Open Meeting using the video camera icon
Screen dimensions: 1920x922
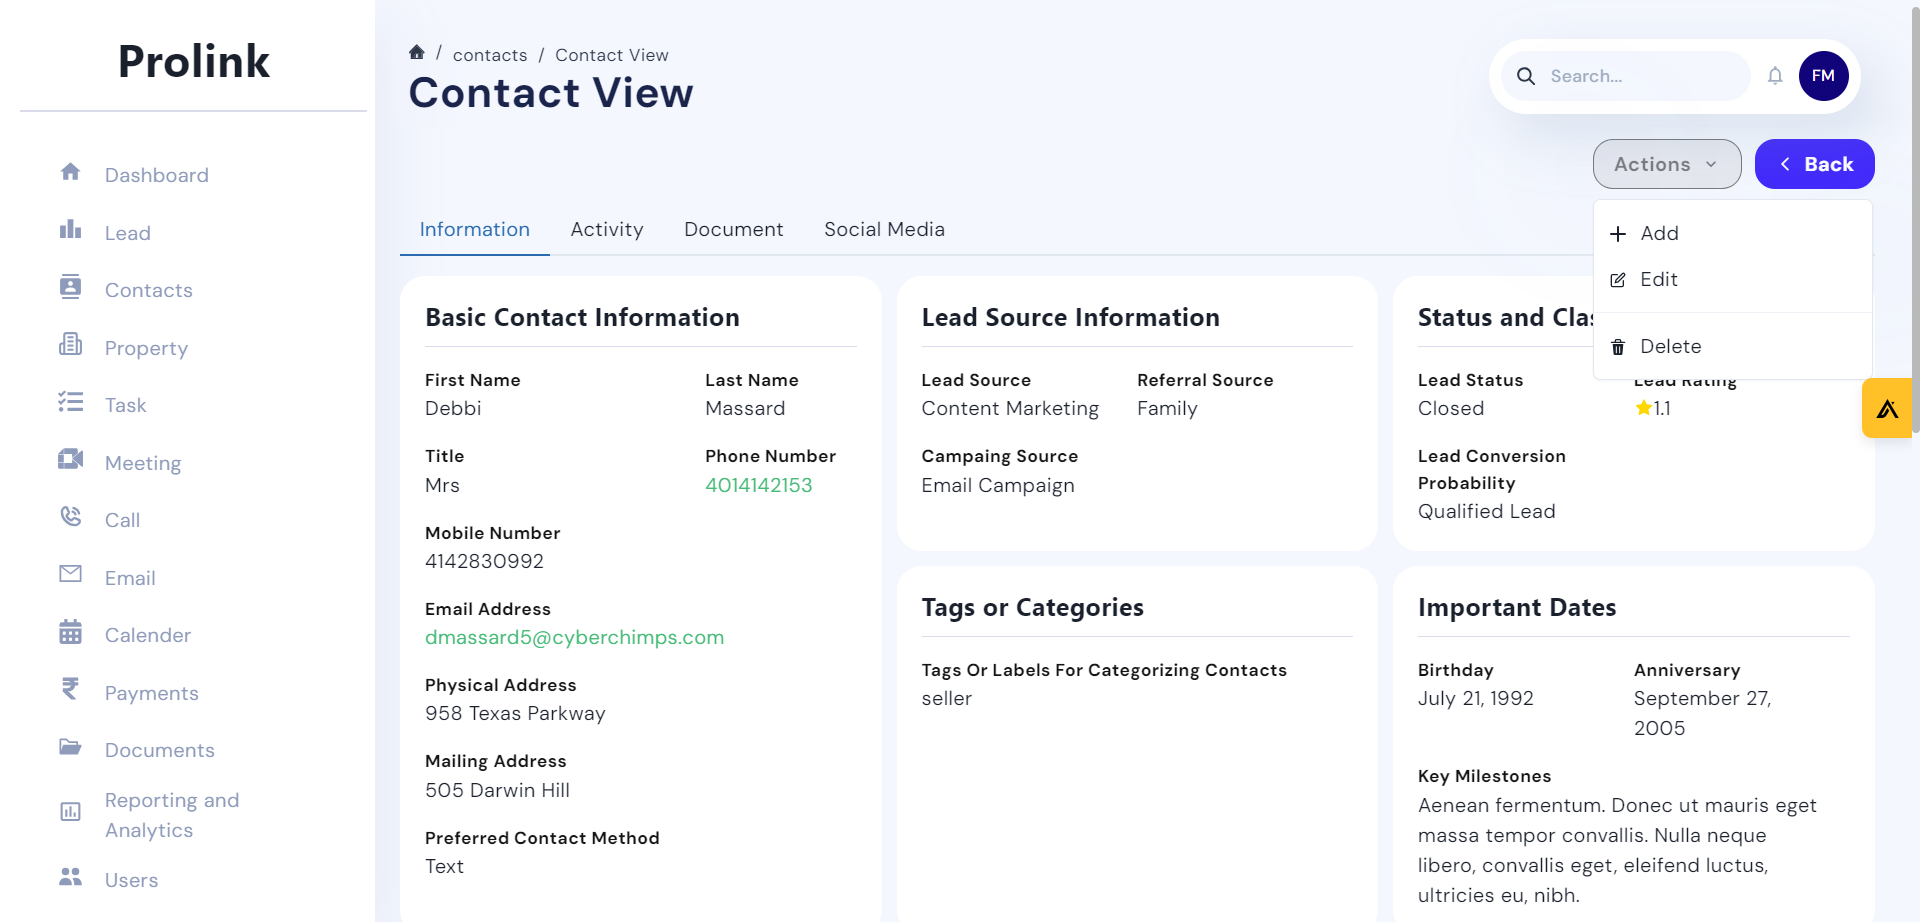(x=70, y=461)
